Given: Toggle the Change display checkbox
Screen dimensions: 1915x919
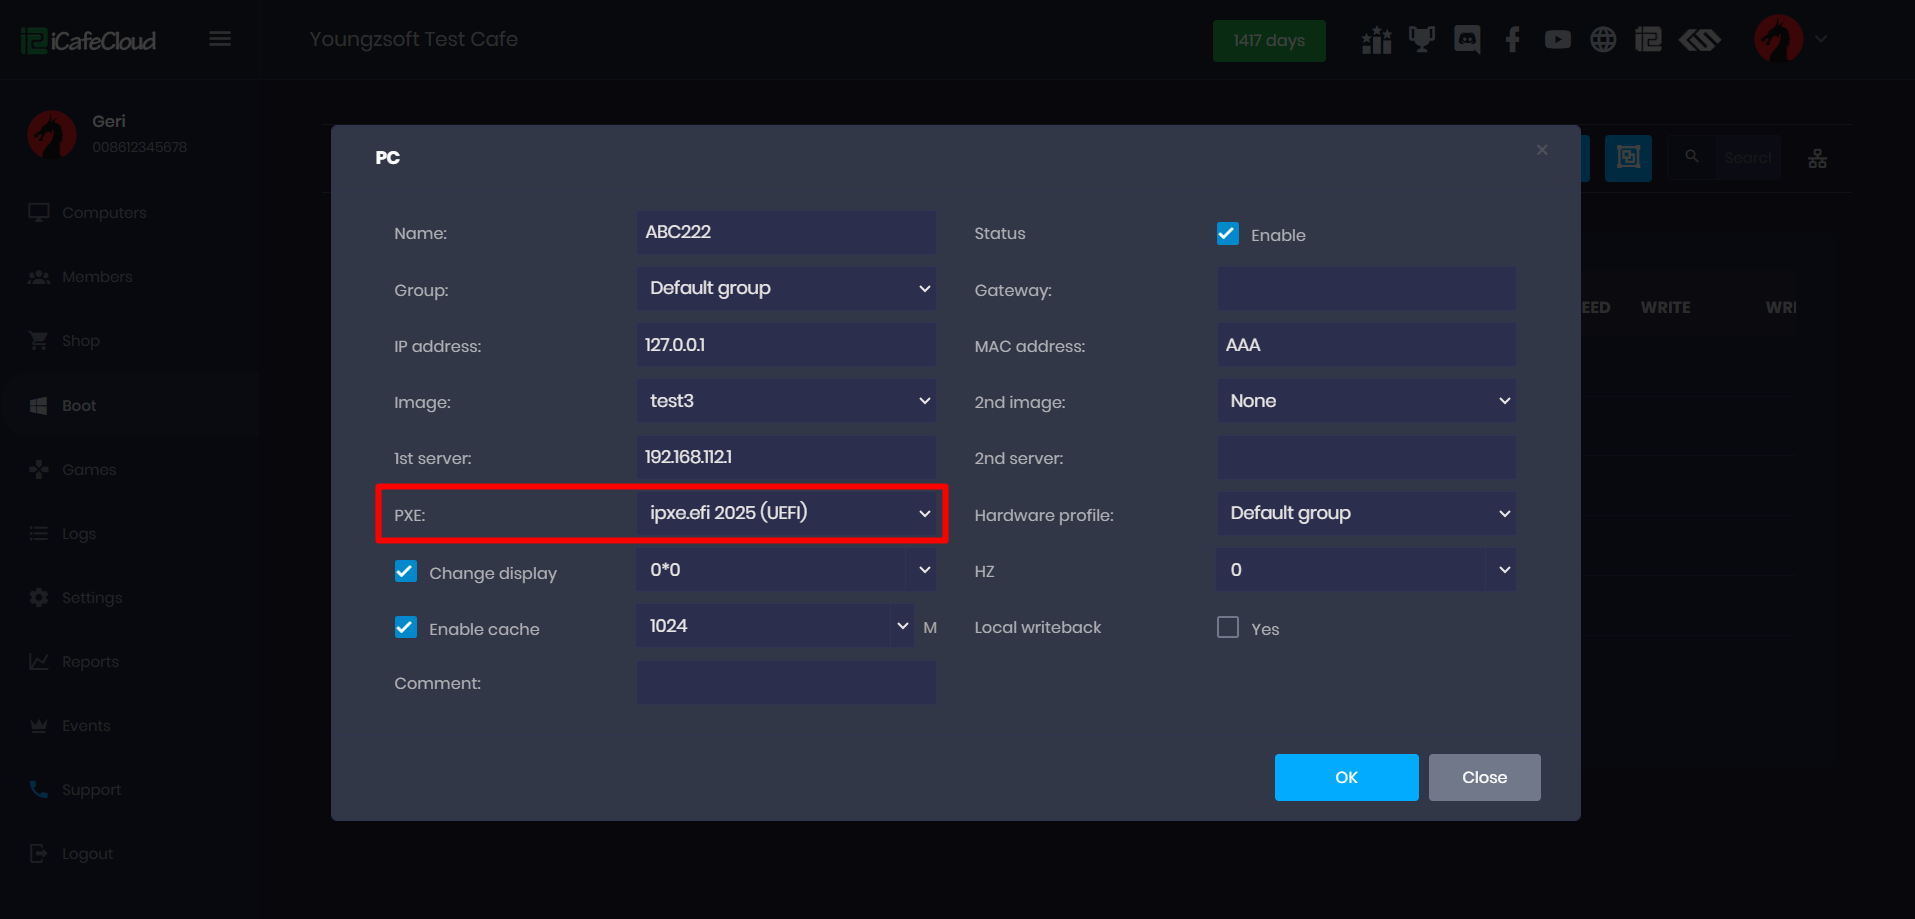Looking at the screenshot, I should click(406, 571).
